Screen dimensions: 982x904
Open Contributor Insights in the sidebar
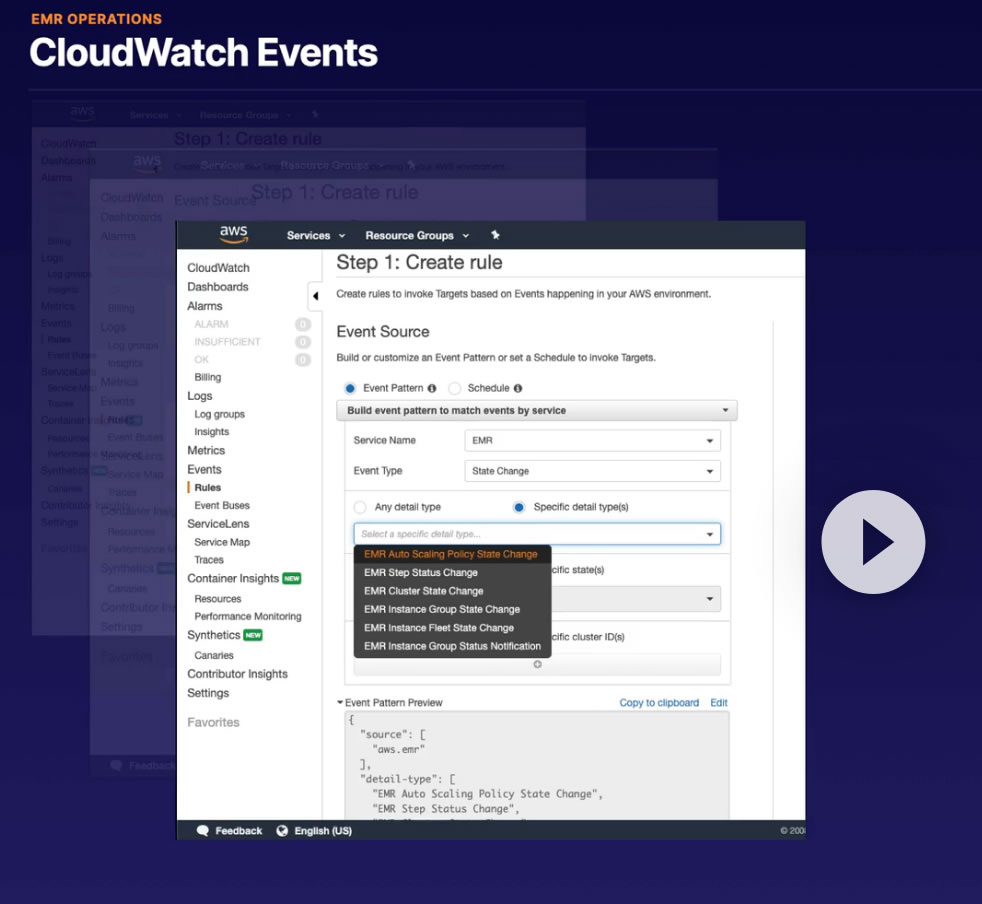point(237,674)
